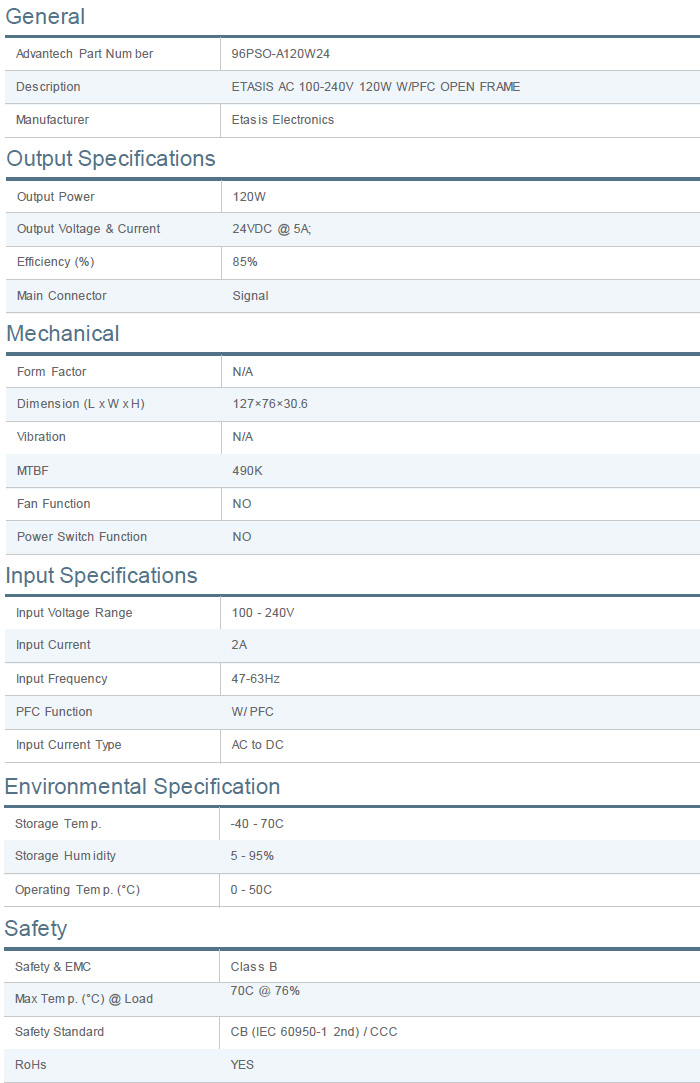Select the 100 - 240V input voltage value

(263, 613)
